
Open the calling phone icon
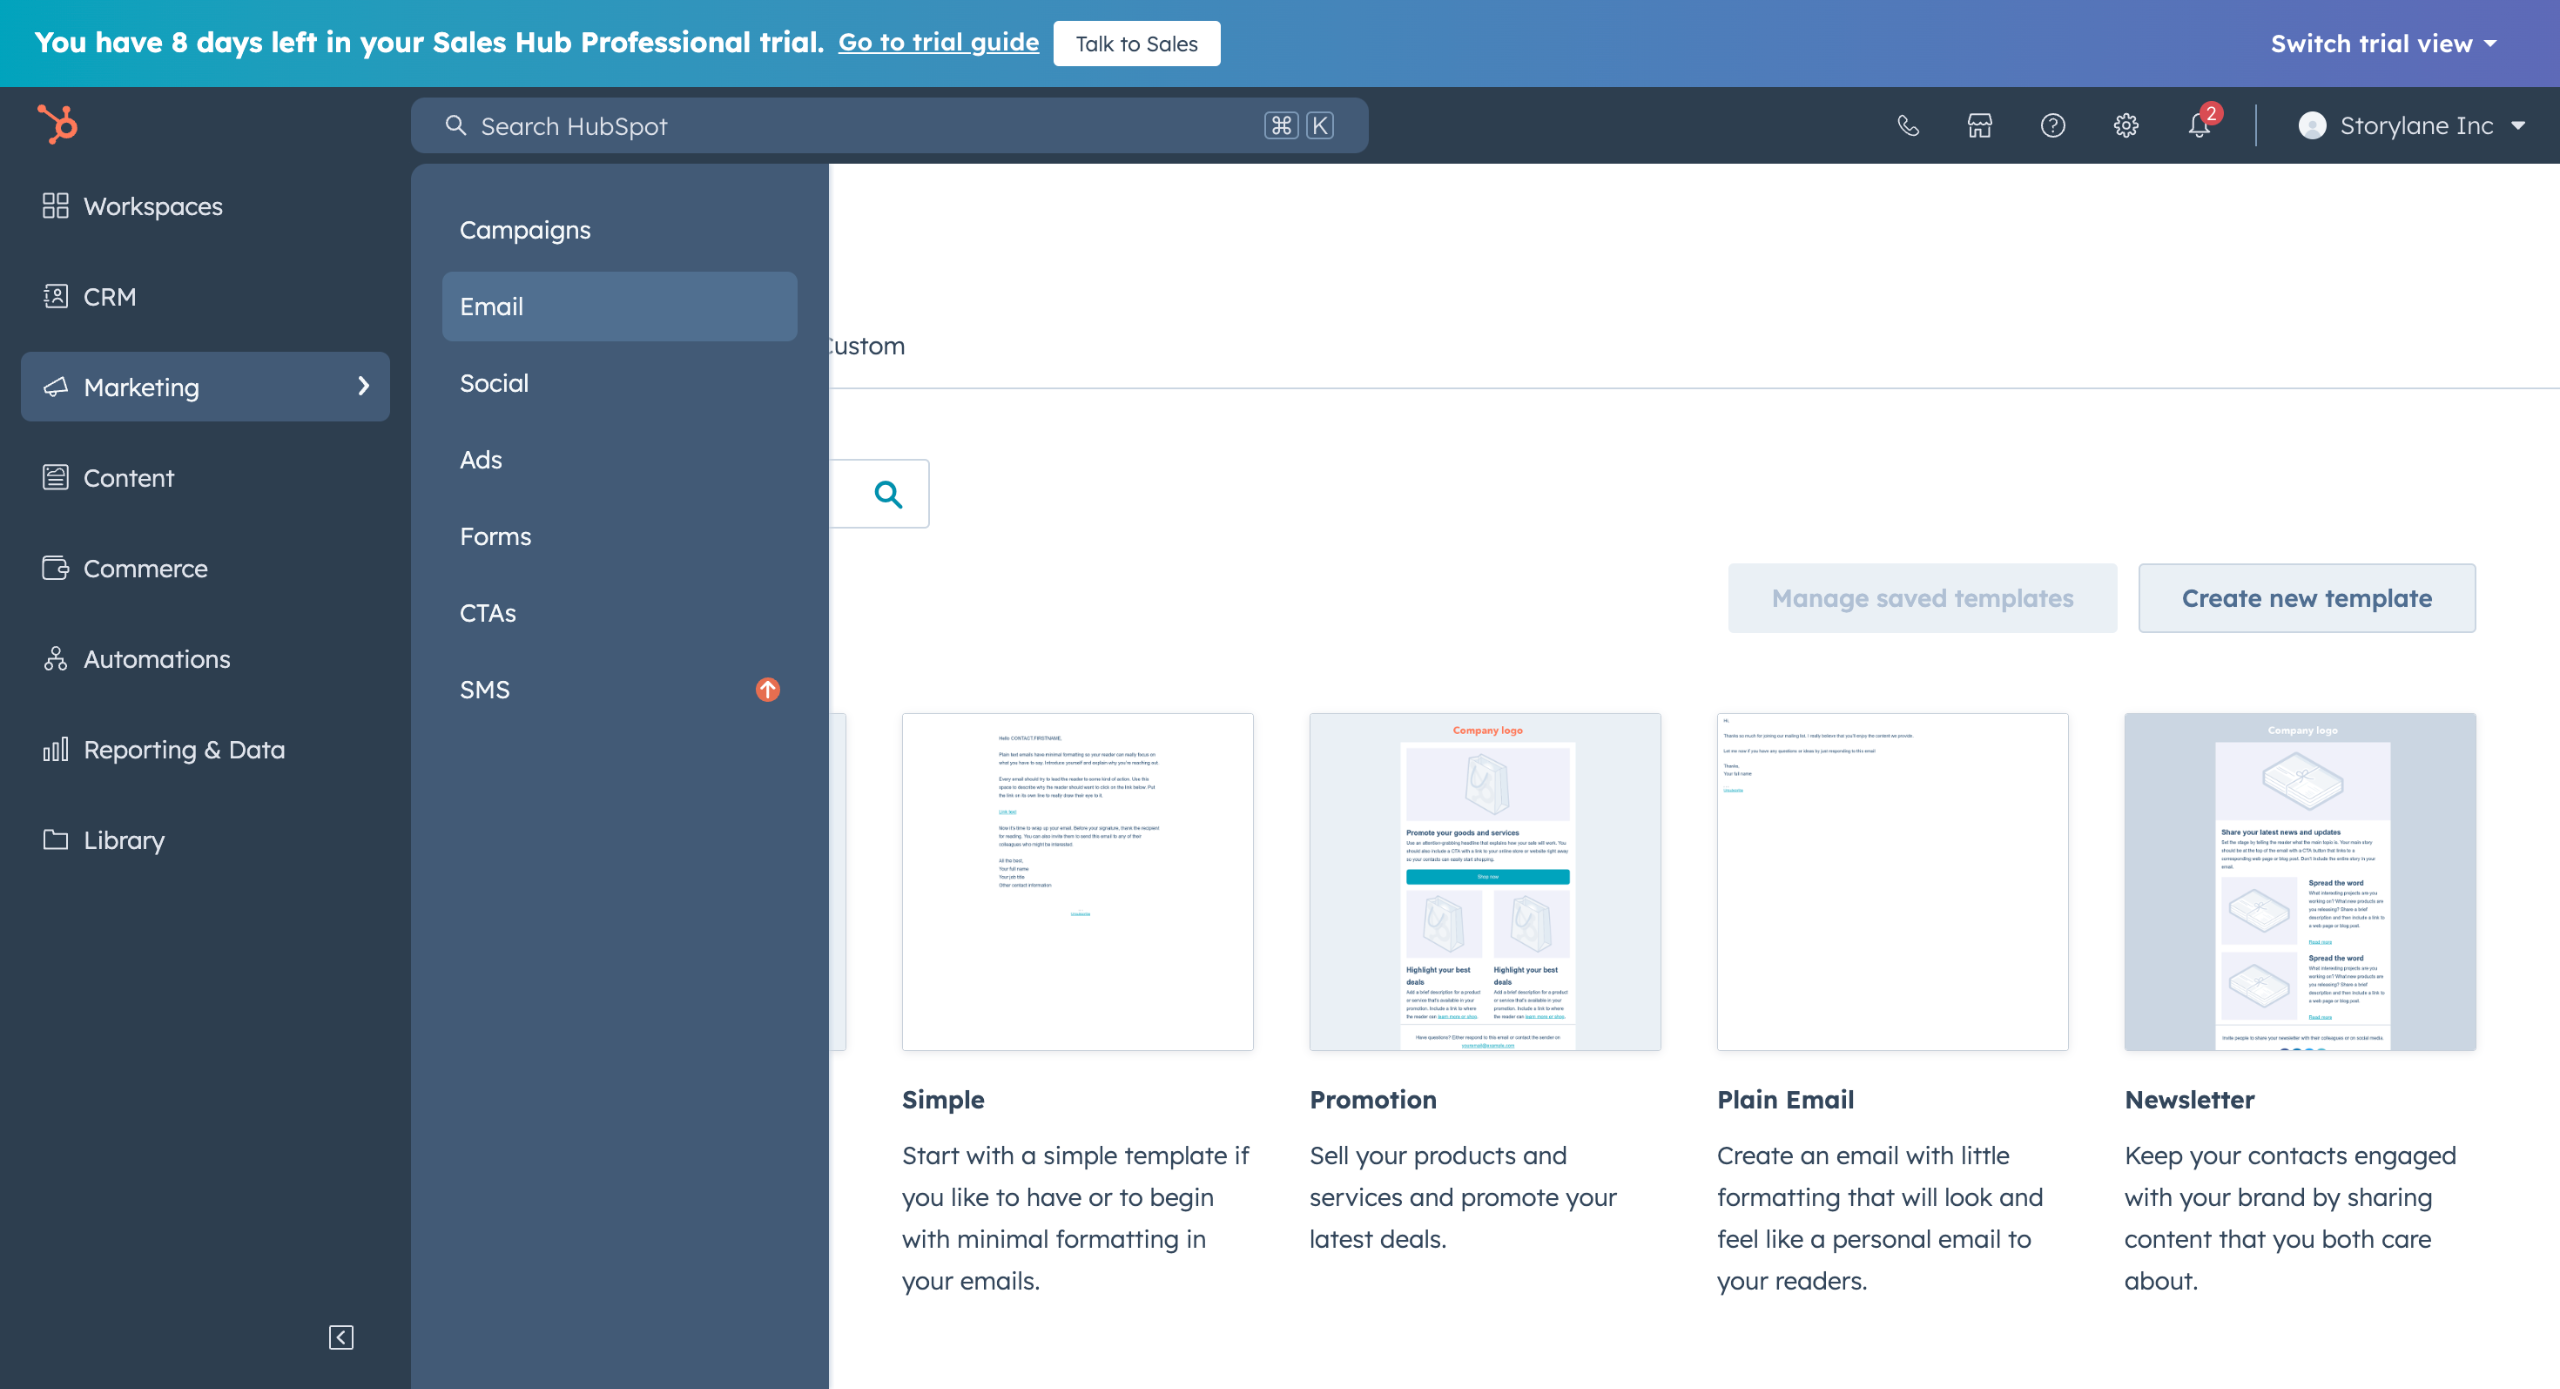(x=1908, y=125)
